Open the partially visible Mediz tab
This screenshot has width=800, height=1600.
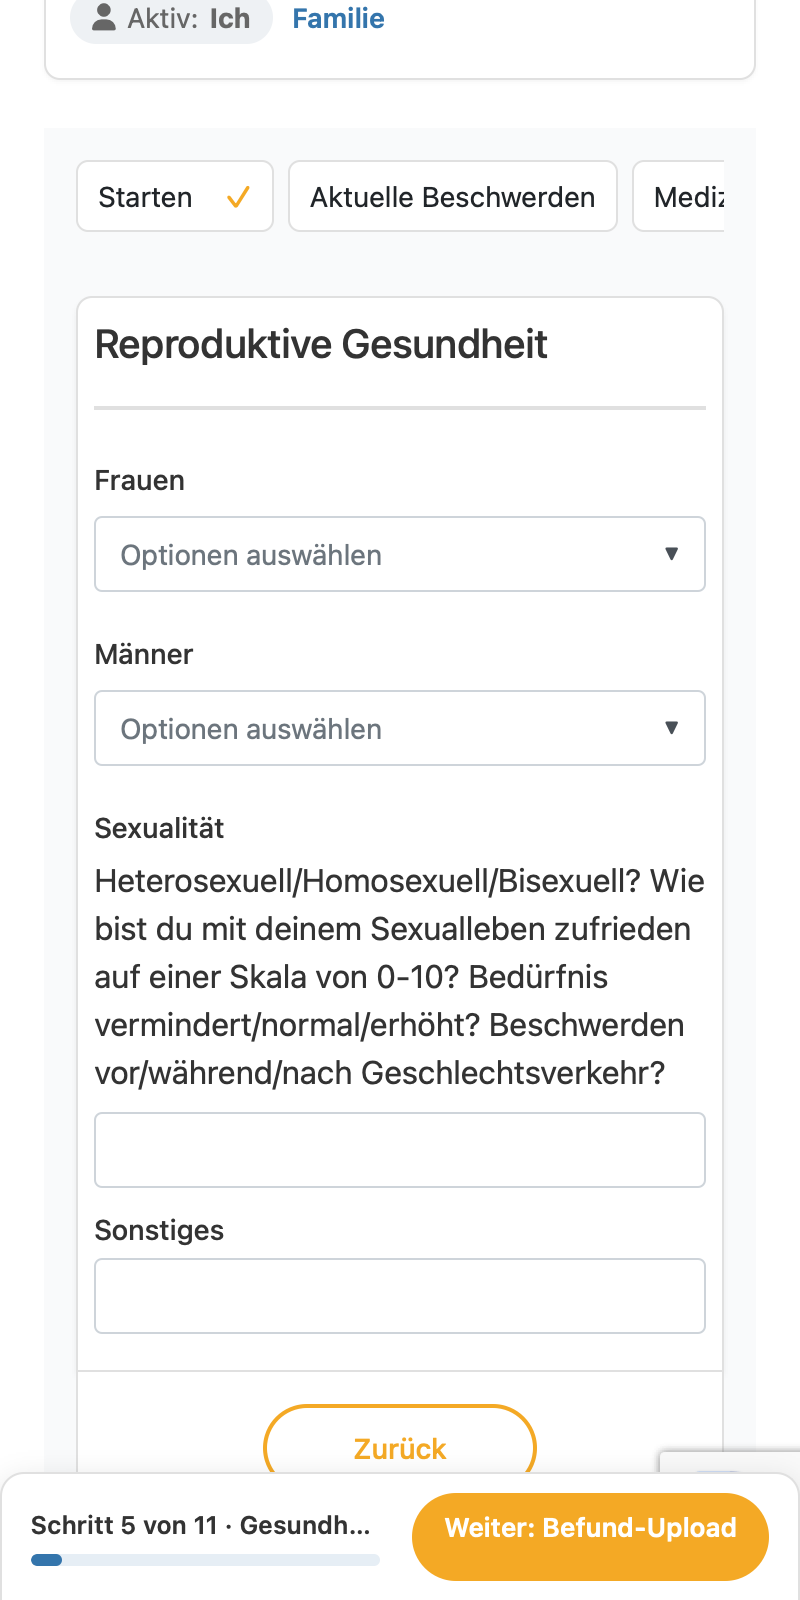(679, 196)
